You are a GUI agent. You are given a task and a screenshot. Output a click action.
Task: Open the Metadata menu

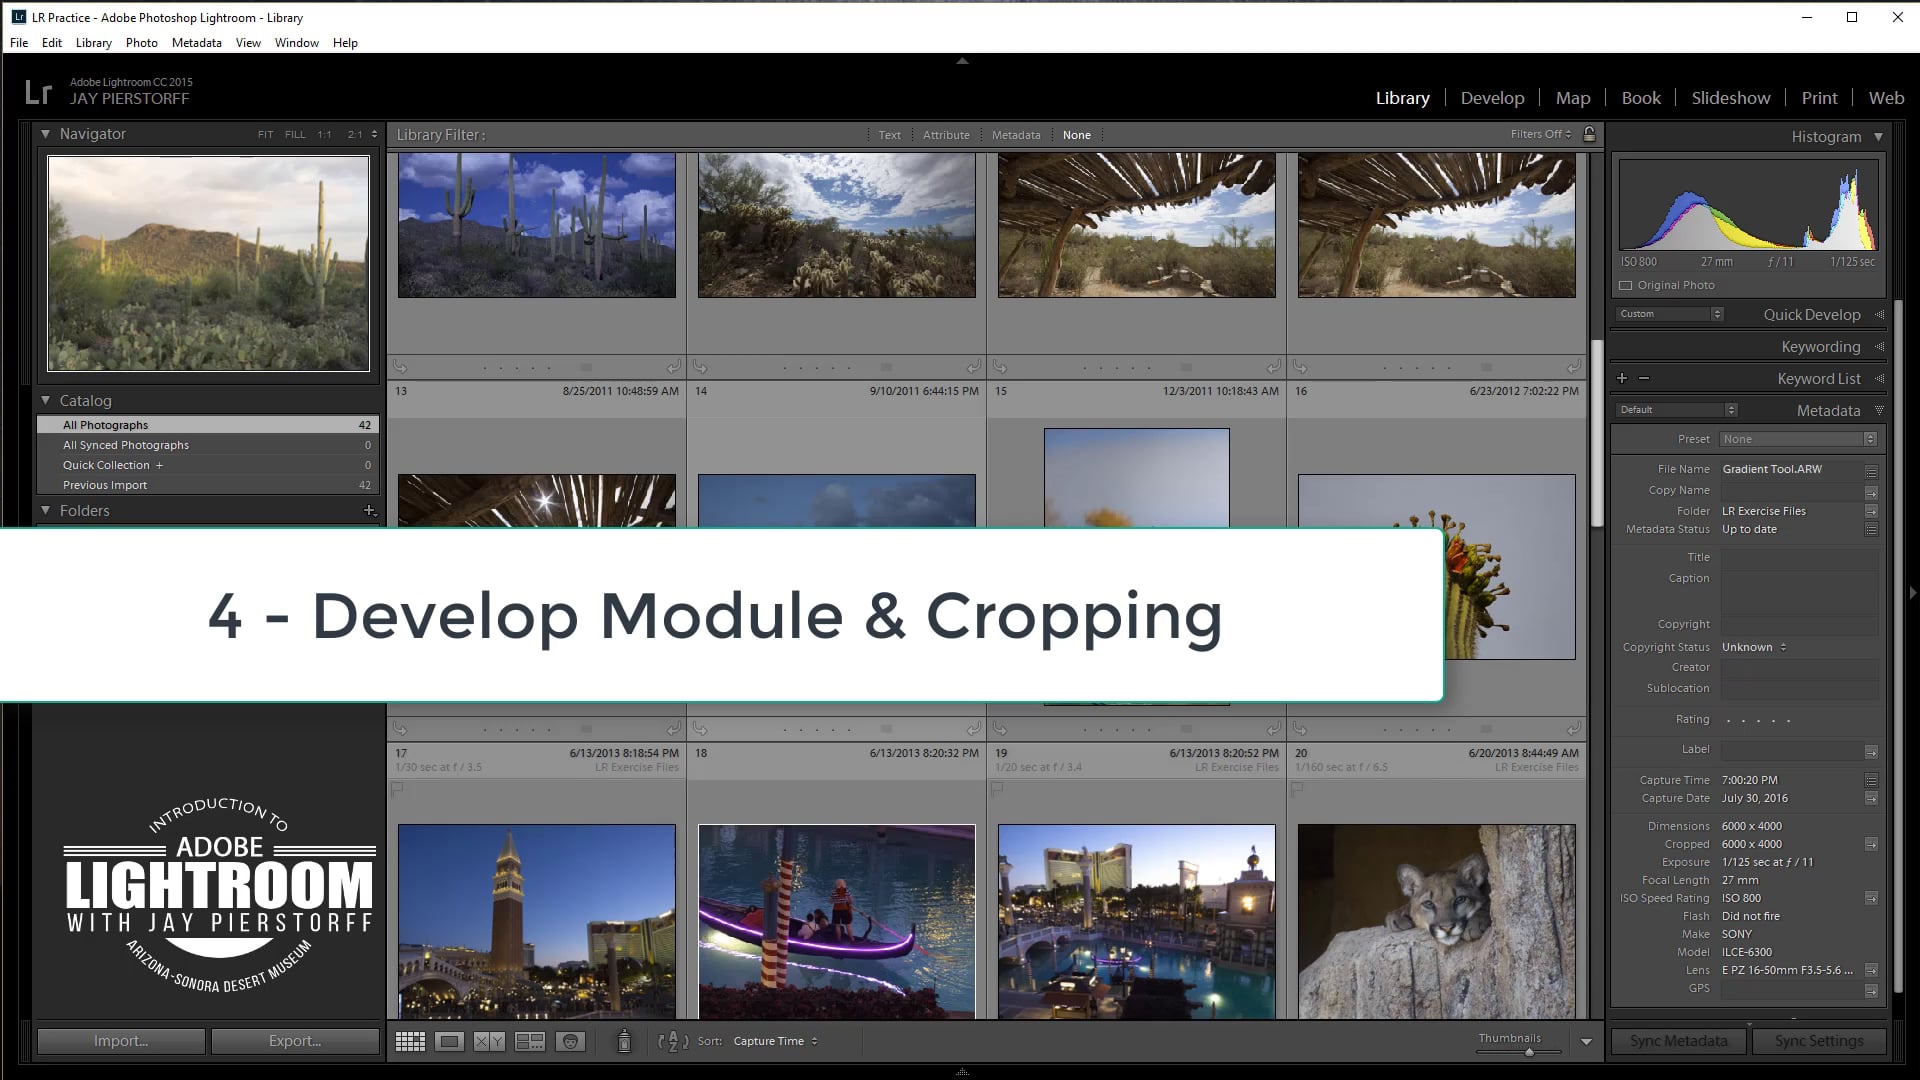tap(196, 42)
